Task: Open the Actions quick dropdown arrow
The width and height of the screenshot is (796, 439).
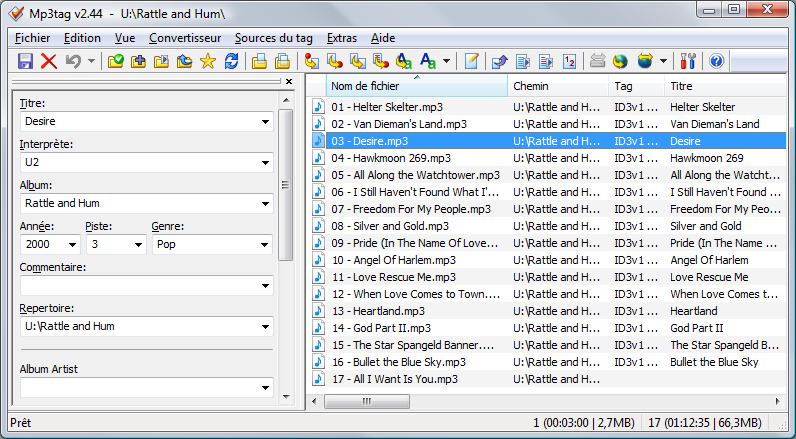Action: coord(446,61)
